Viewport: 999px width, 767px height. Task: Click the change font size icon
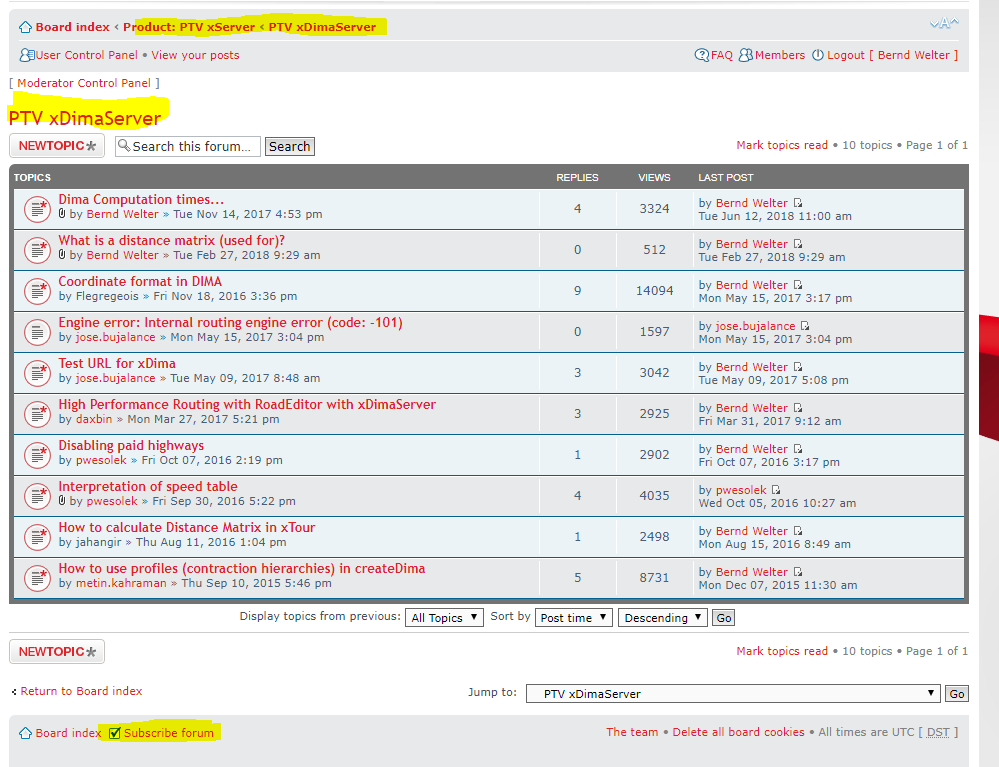[943, 24]
